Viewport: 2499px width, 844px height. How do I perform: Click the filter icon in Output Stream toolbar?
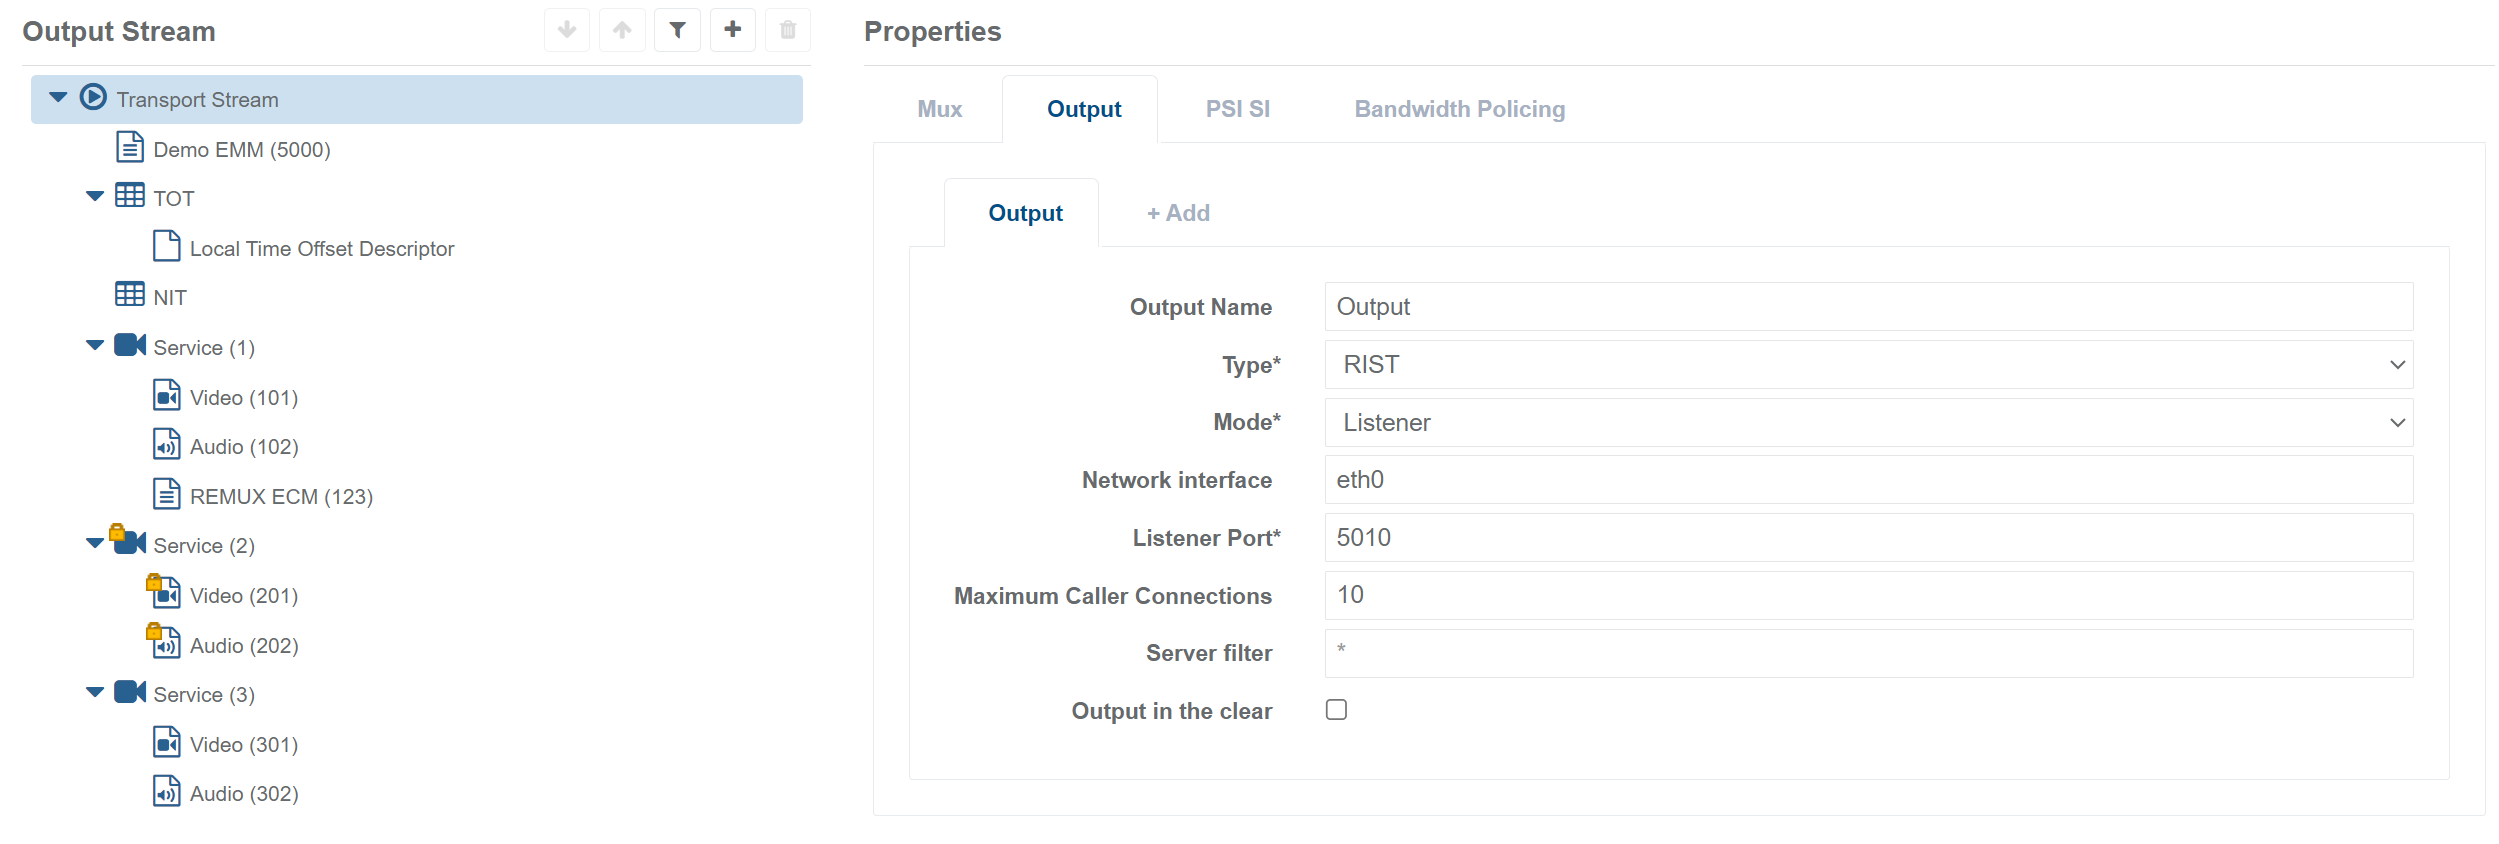[x=677, y=30]
